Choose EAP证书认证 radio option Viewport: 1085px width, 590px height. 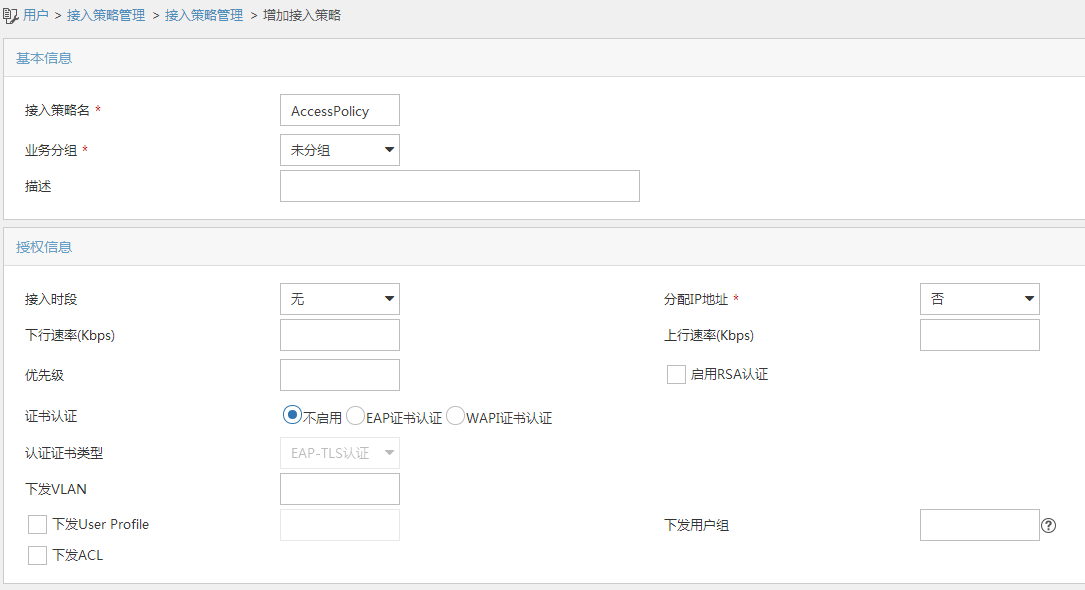click(x=355, y=416)
